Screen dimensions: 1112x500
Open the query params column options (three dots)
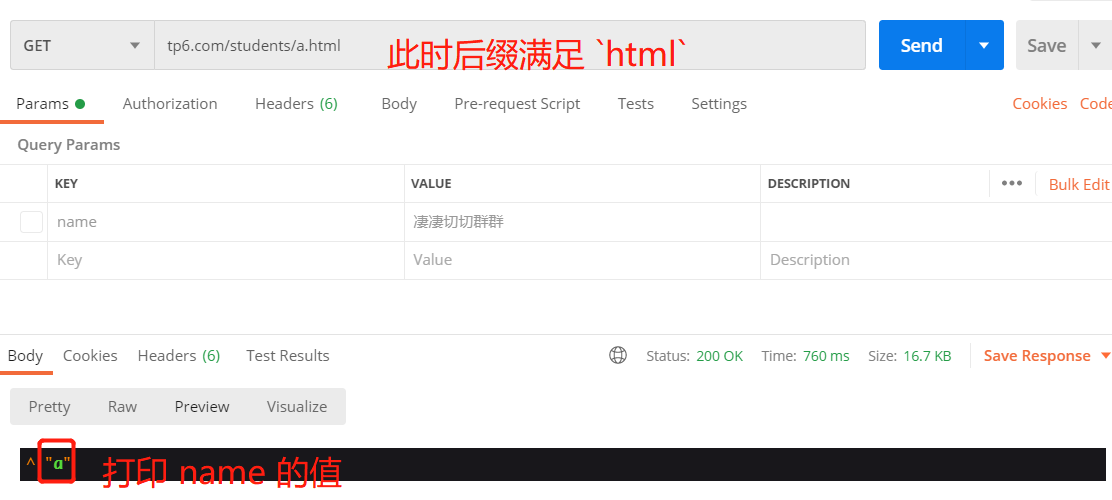(x=1012, y=183)
